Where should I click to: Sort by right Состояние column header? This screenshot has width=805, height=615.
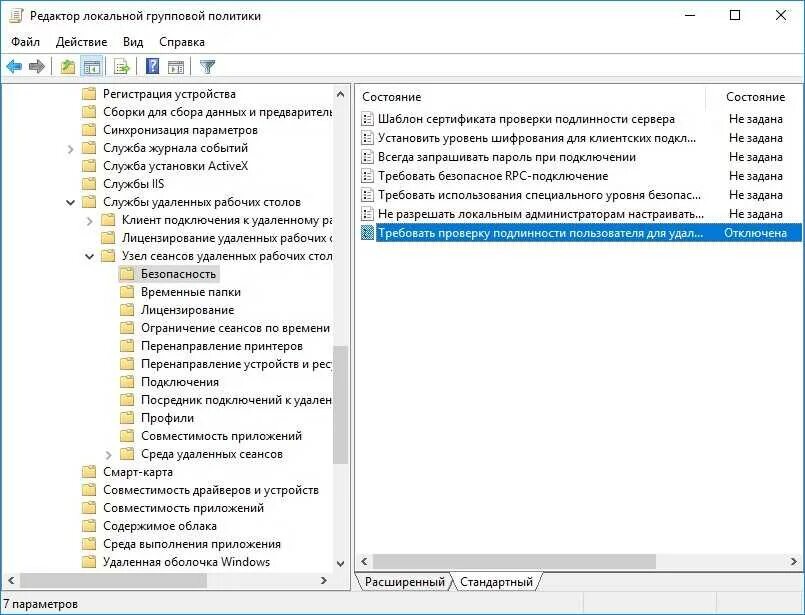[755, 97]
